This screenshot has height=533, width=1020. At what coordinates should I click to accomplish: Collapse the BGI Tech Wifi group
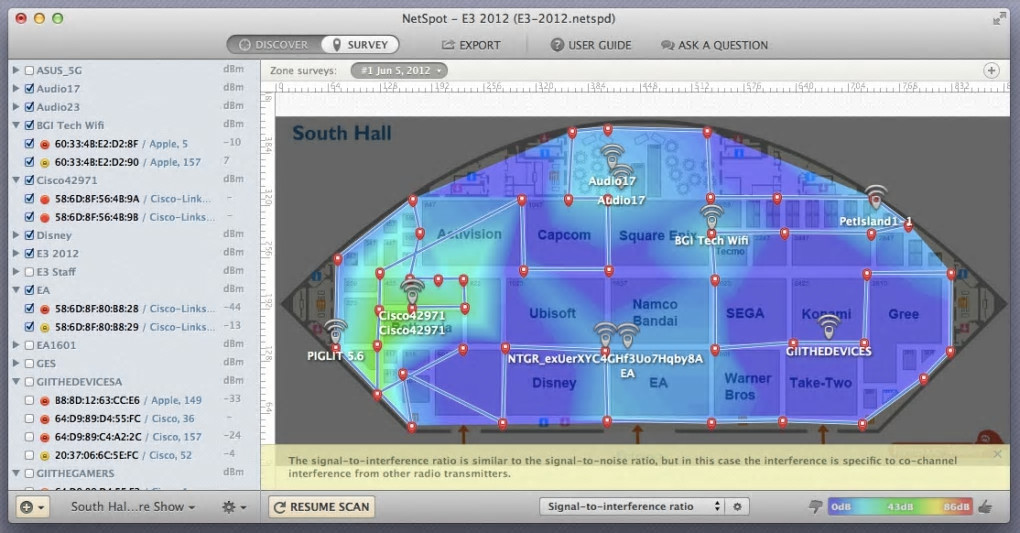[x=16, y=125]
